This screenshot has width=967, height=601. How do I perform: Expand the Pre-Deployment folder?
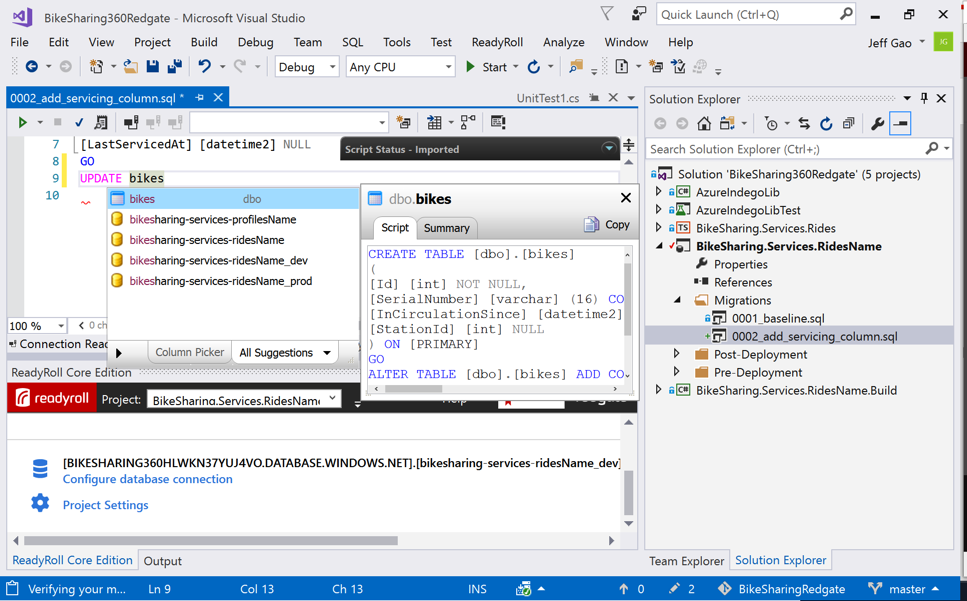[x=677, y=372]
